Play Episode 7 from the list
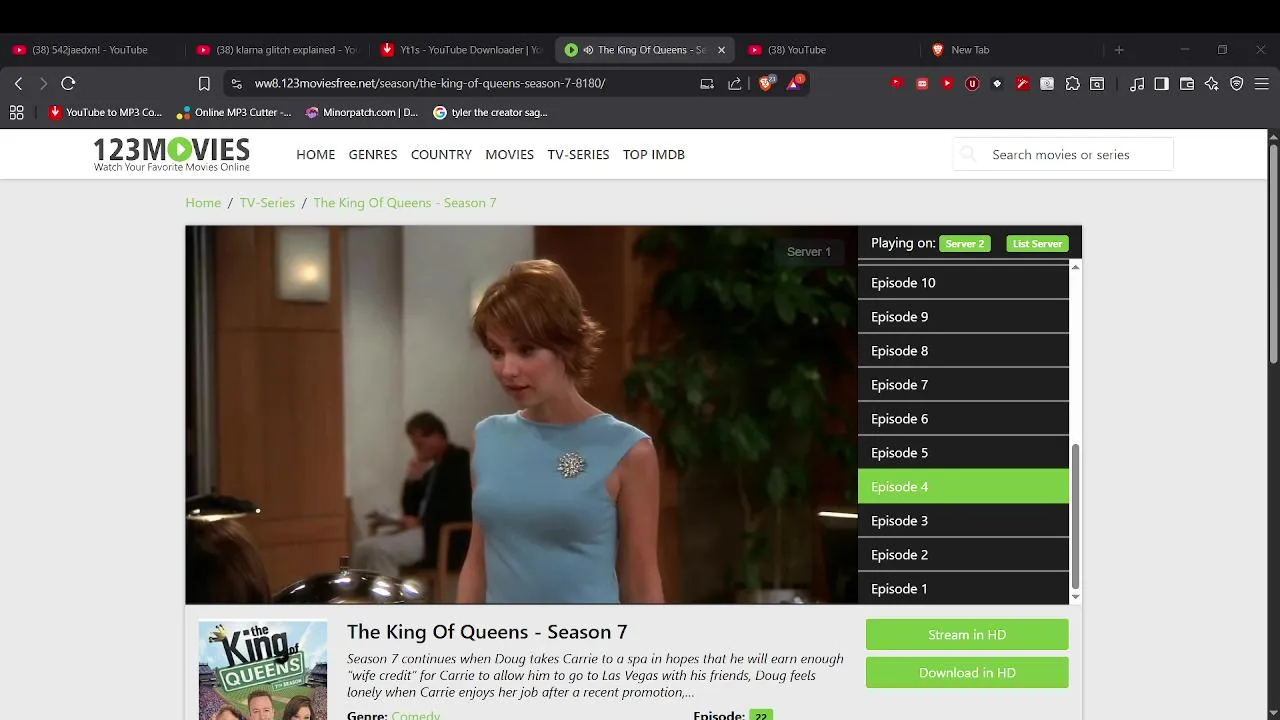1280x720 pixels. coord(963,385)
